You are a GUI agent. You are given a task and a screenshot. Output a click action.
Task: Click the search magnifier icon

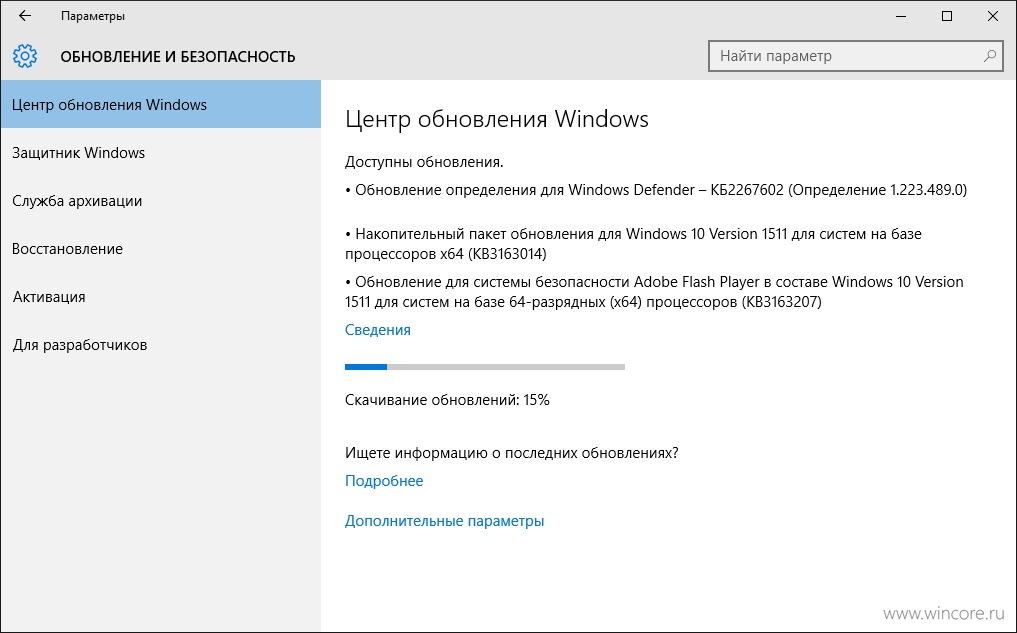pos(989,56)
